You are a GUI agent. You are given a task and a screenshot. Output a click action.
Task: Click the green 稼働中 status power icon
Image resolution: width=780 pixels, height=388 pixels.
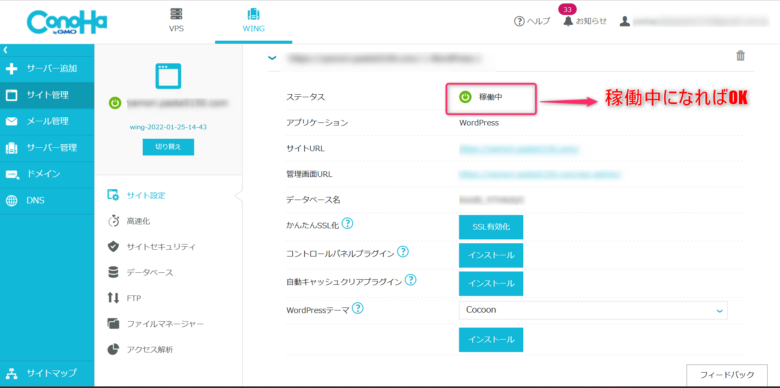click(465, 97)
